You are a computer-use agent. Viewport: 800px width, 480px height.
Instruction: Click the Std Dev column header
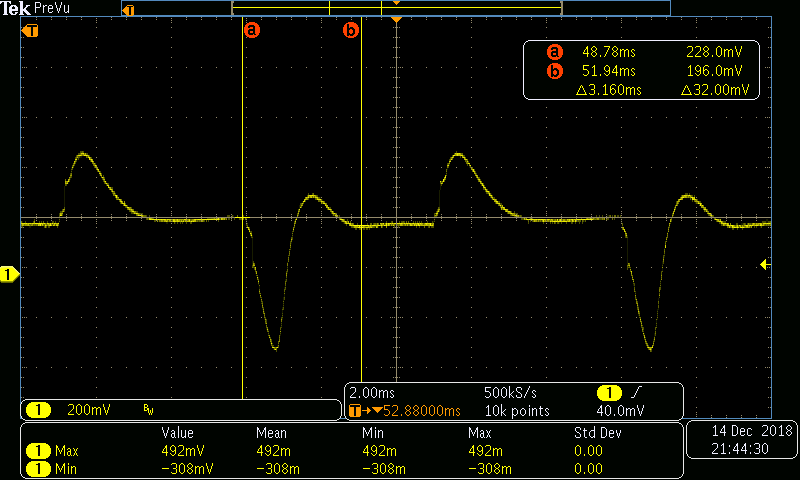596,433
